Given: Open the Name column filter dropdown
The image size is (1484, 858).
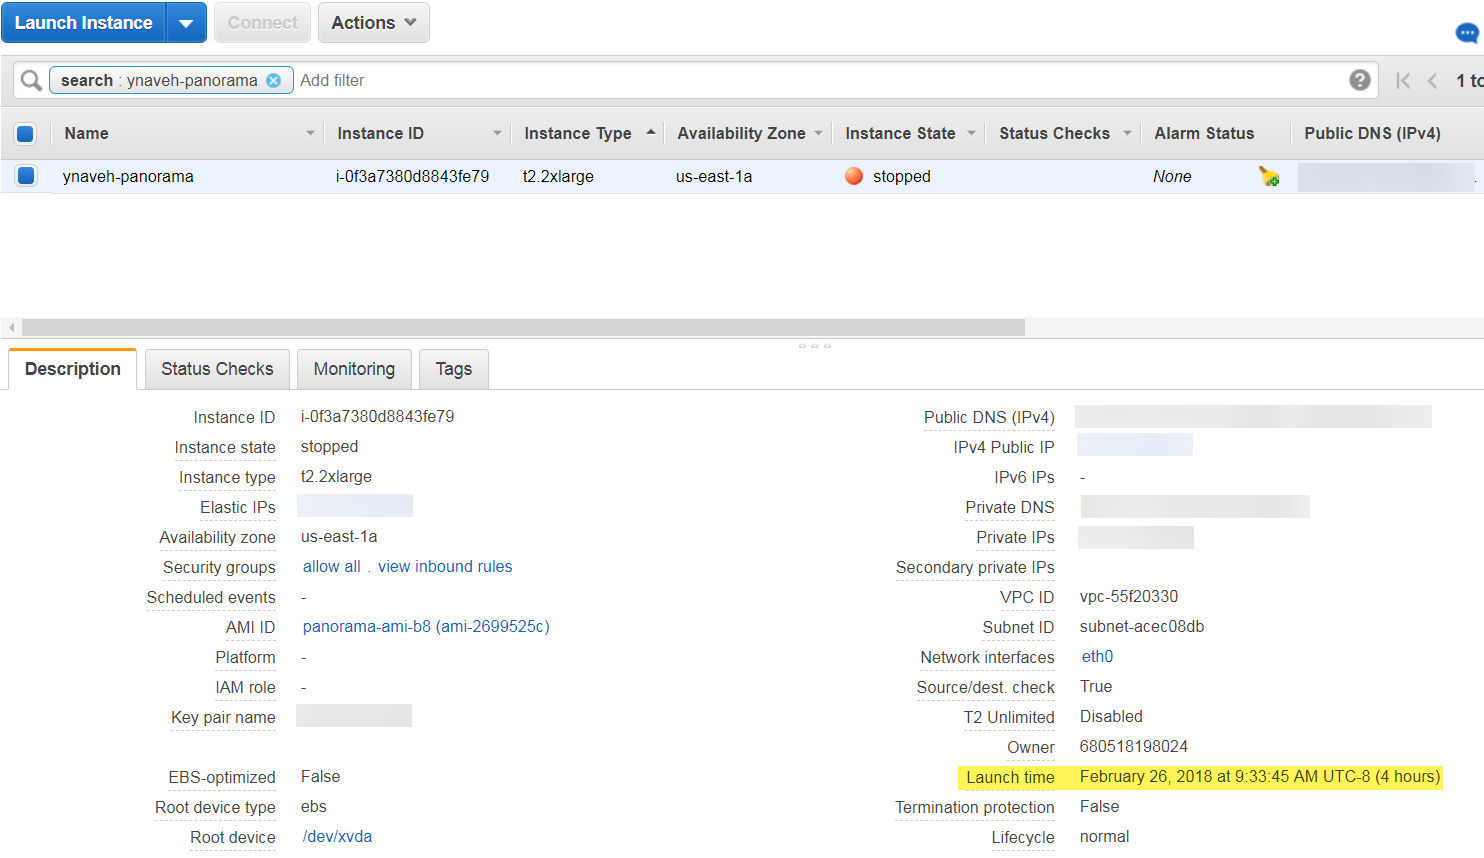Looking at the screenshot, I should [310, 133].
